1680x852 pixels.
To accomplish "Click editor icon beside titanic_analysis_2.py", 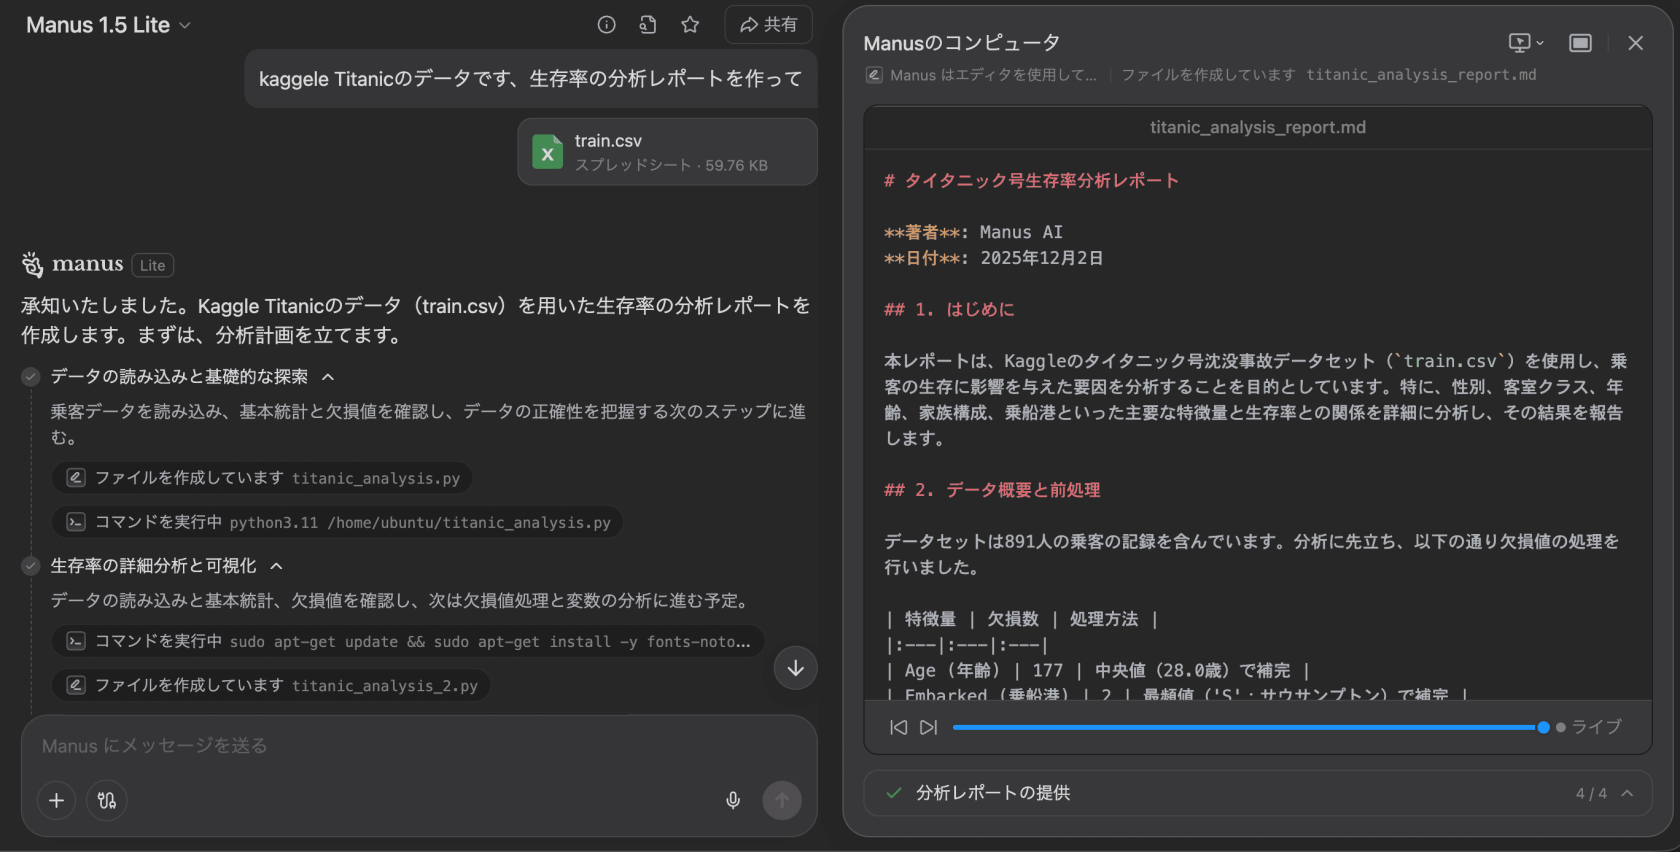I will point(75,685).
